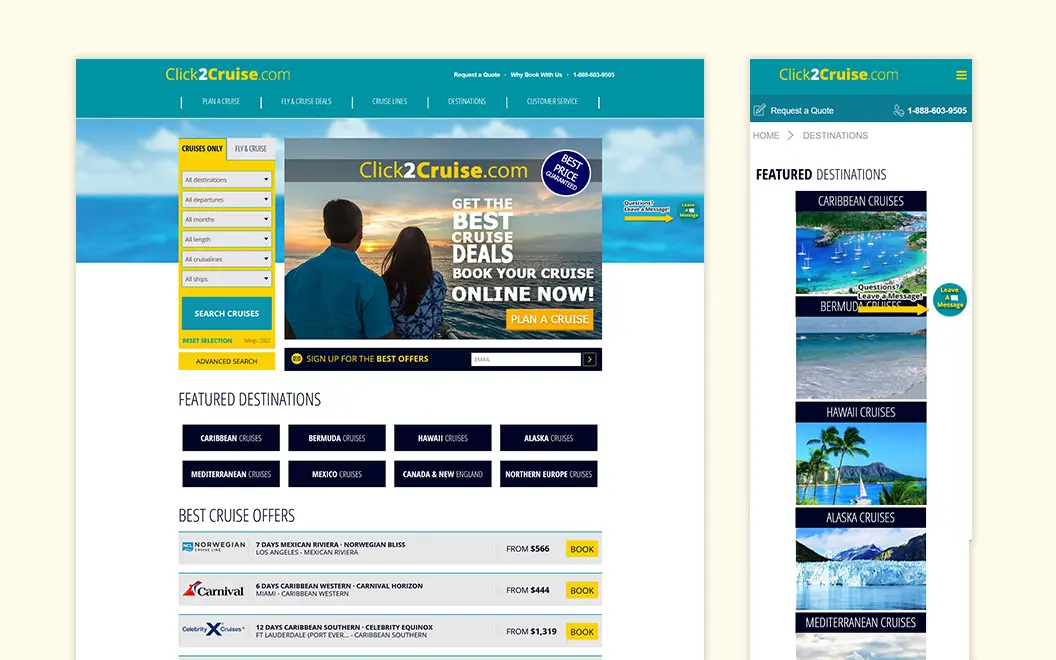
Task: Select Alaska Cruises destination button
Action: (x=548, y=438)
